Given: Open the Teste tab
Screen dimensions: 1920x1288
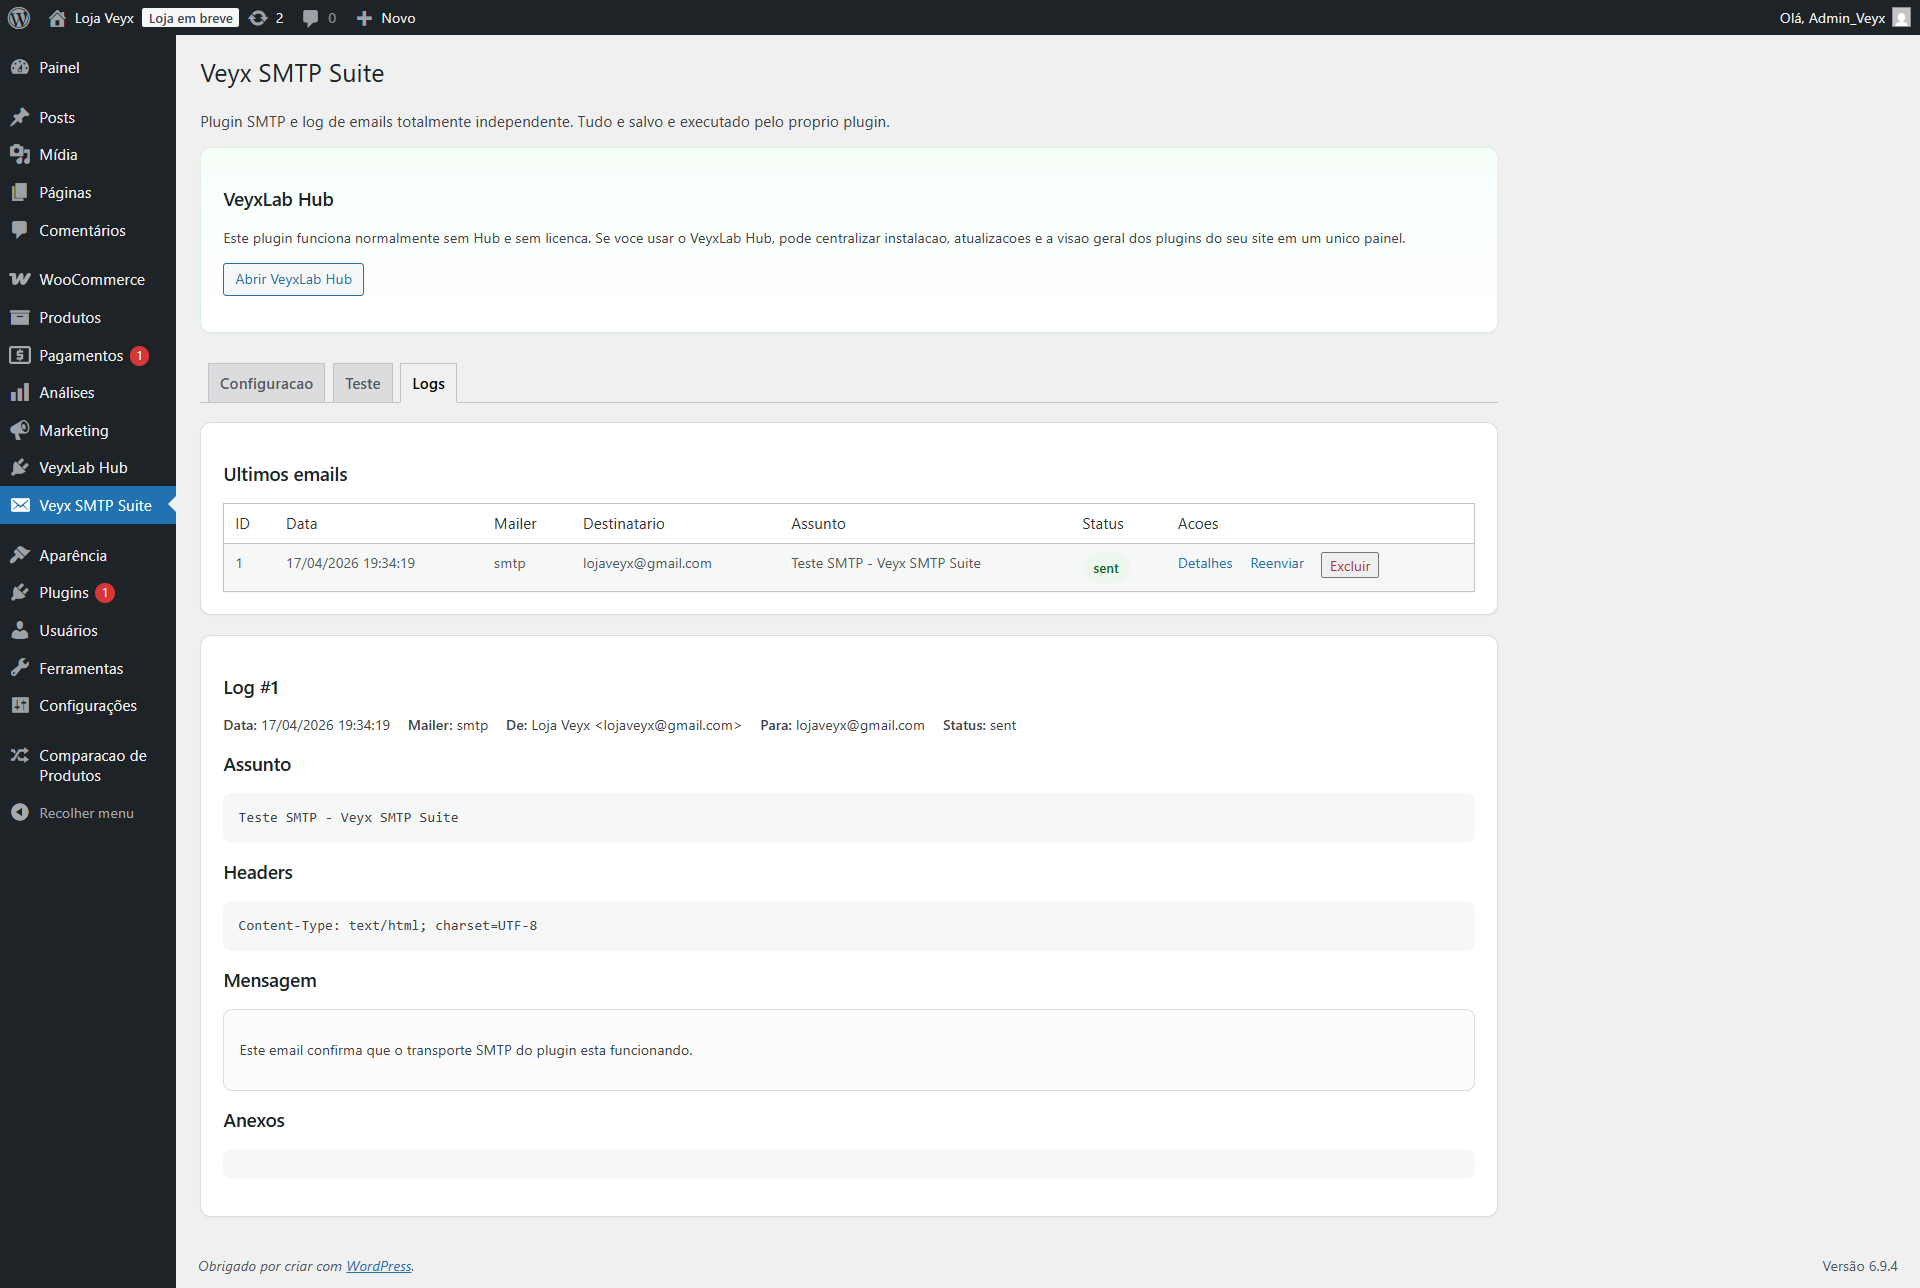Looking at the screenshot, I should click(362, 383).
